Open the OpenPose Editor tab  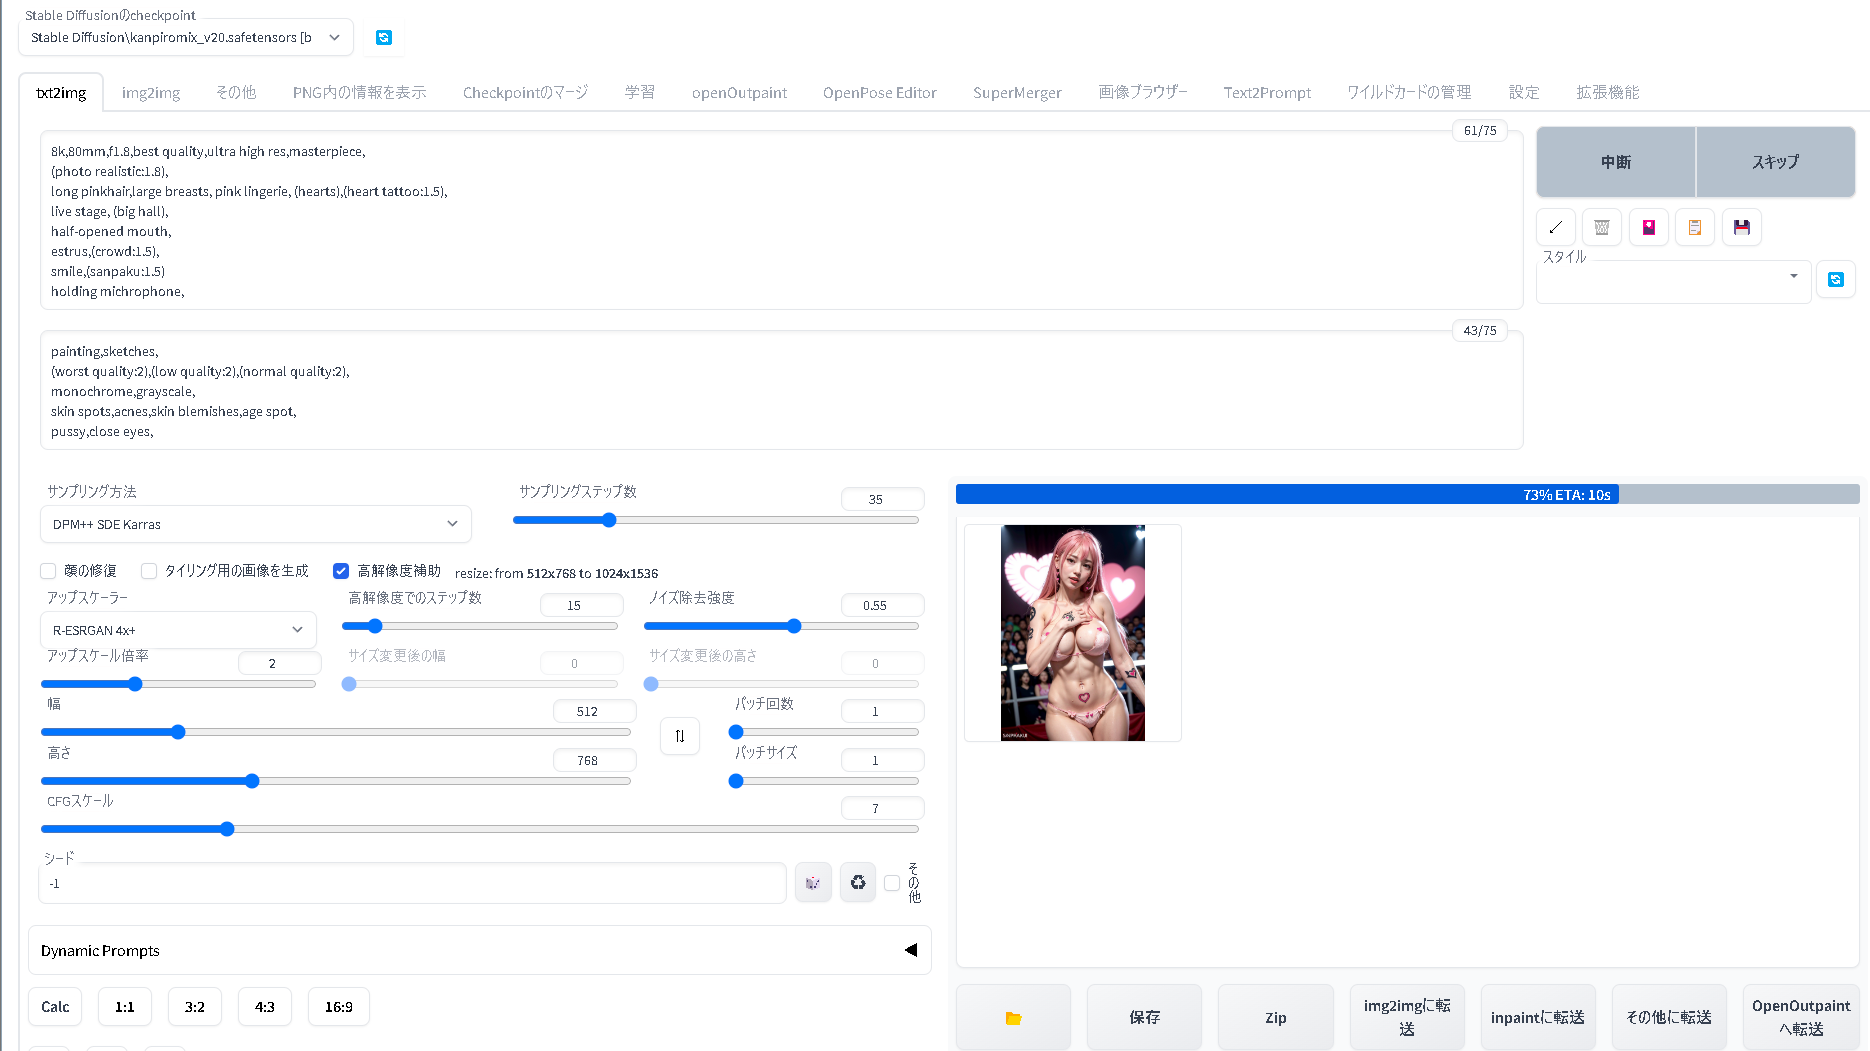click(879, 93)
